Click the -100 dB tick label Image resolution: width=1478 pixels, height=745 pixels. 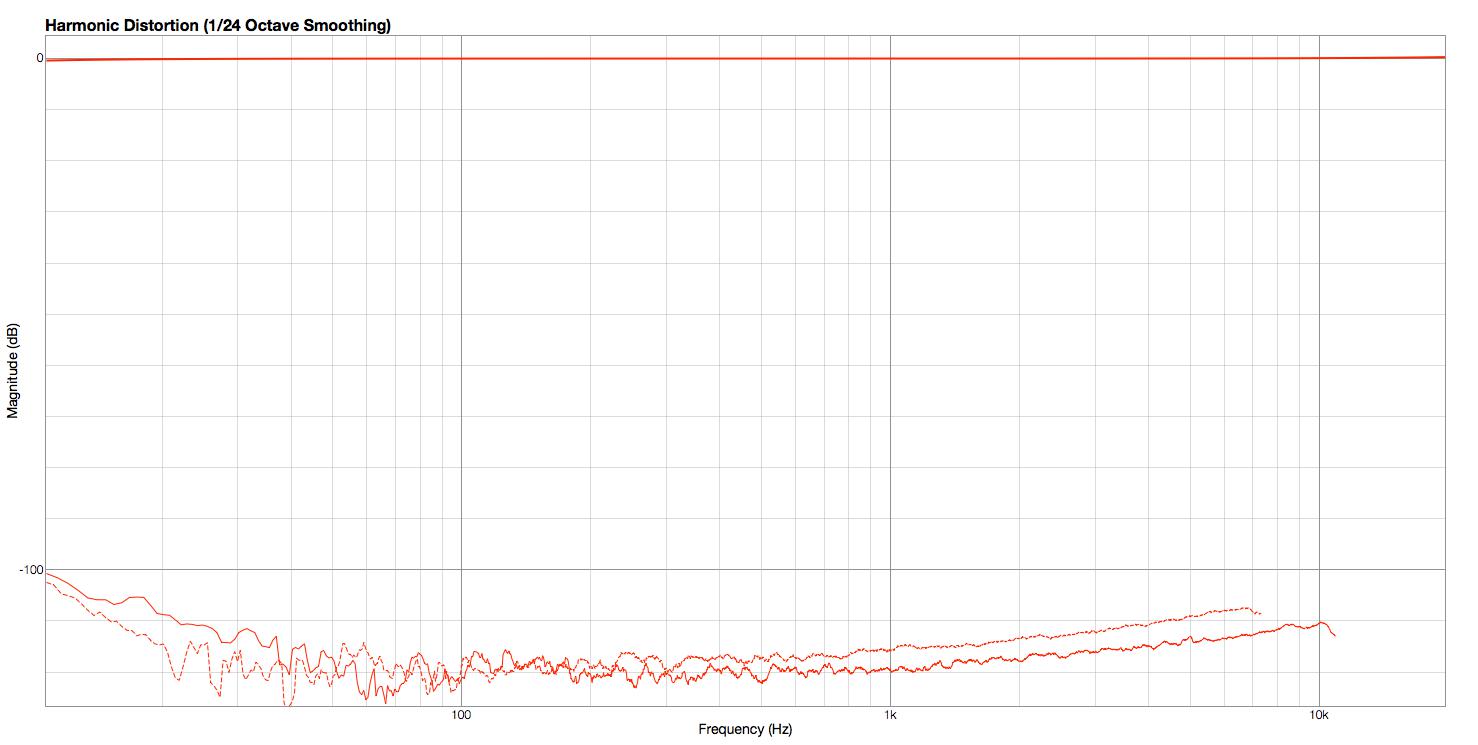pos(31,569)
